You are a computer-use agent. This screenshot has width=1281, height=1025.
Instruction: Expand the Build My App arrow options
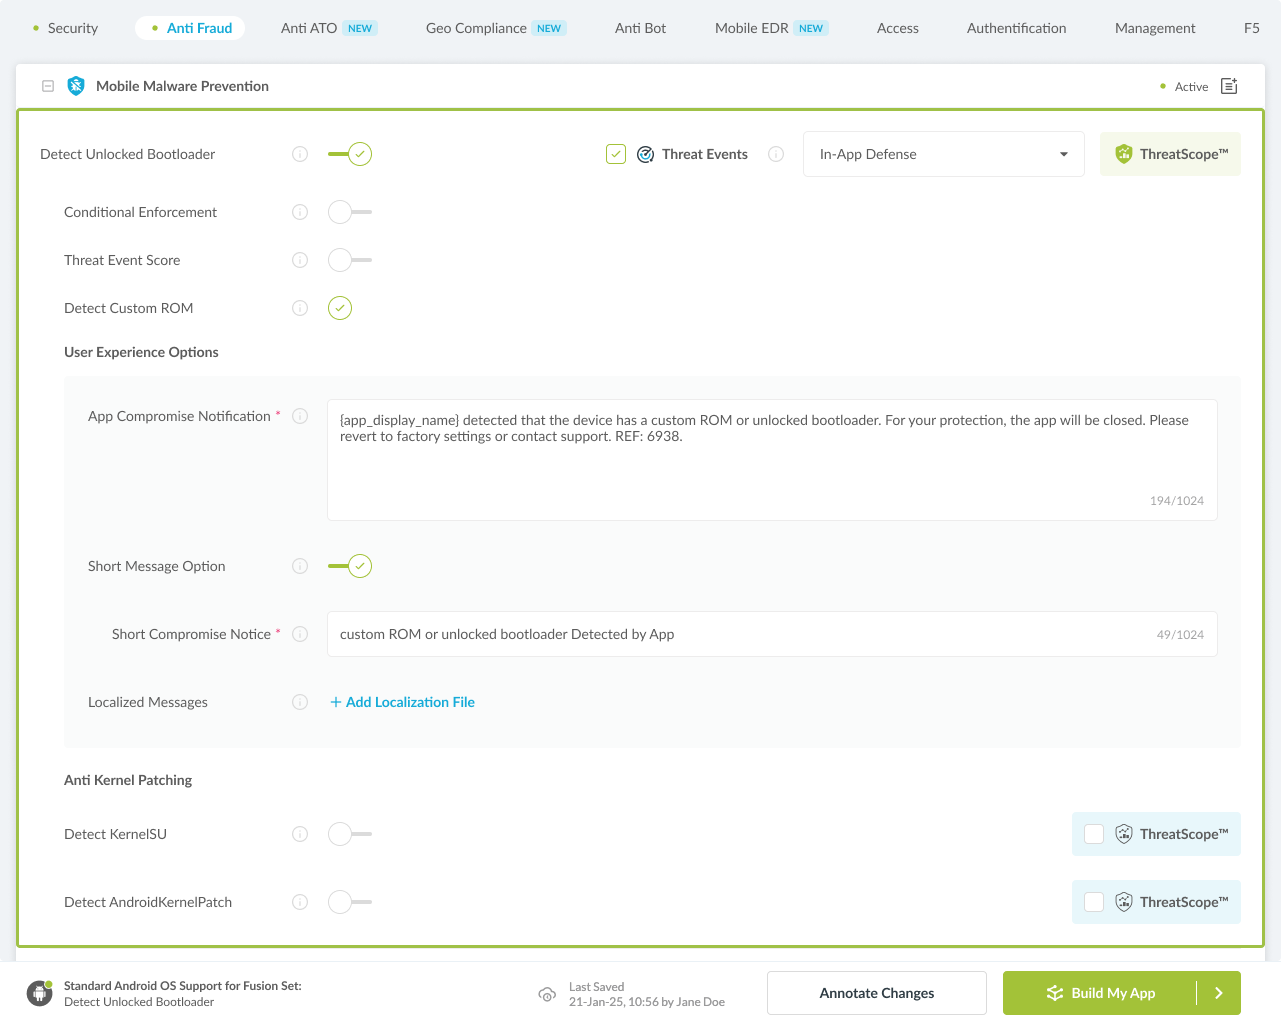1219,993
